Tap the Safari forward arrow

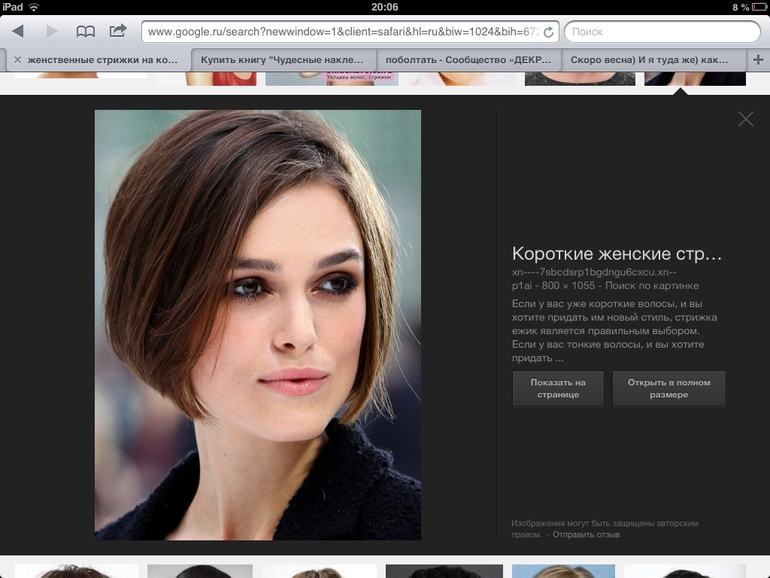pos(51,32)
